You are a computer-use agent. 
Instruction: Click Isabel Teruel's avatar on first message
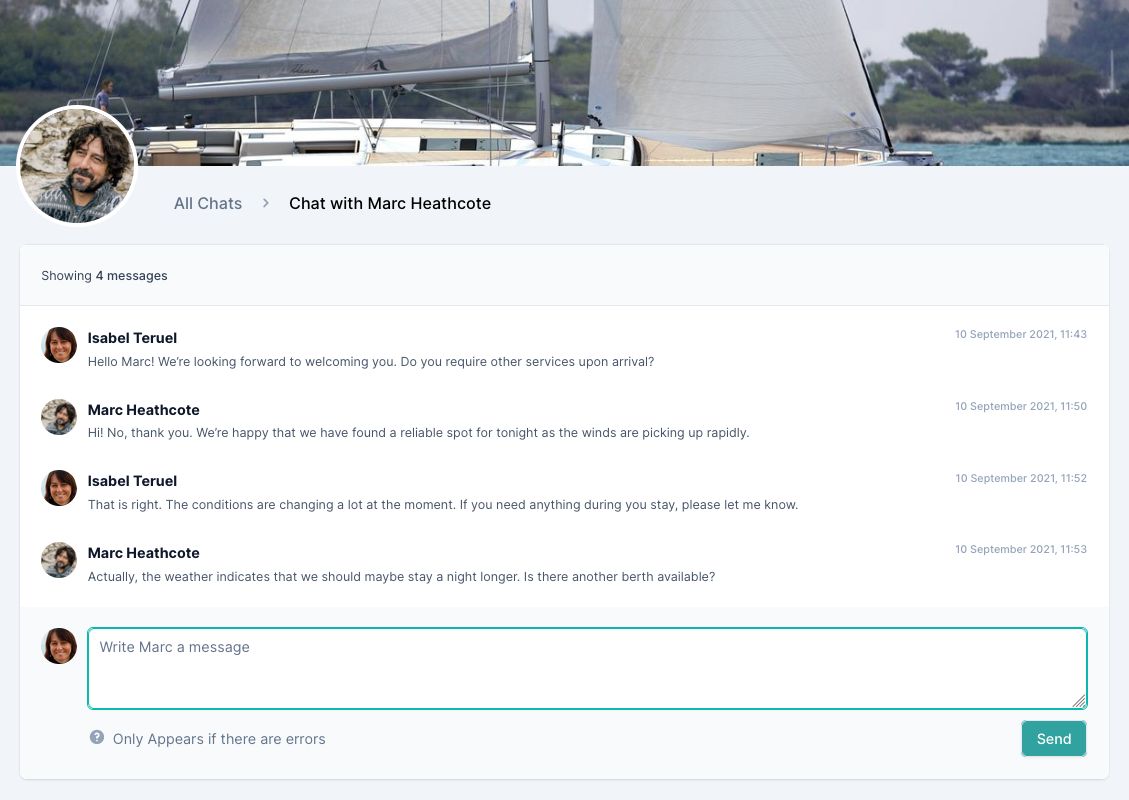coord(59,345)
